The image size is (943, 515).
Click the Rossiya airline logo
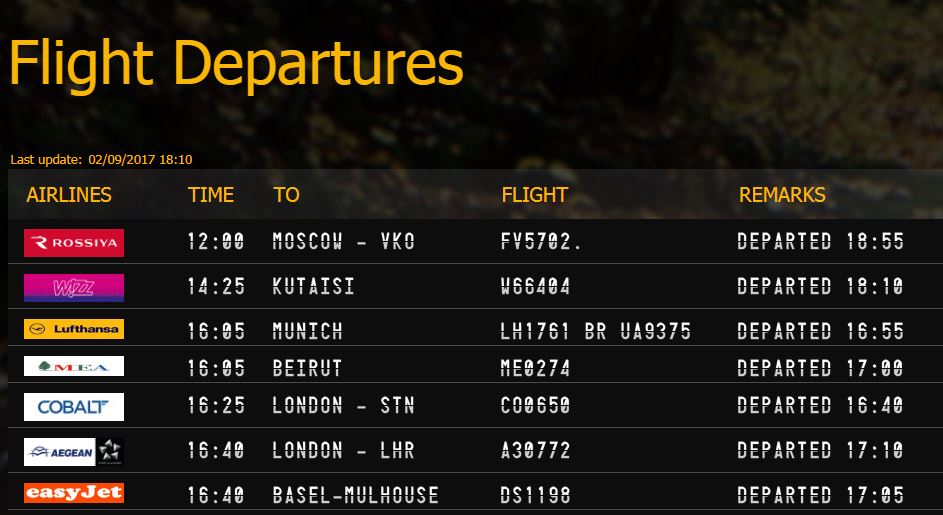74,242
